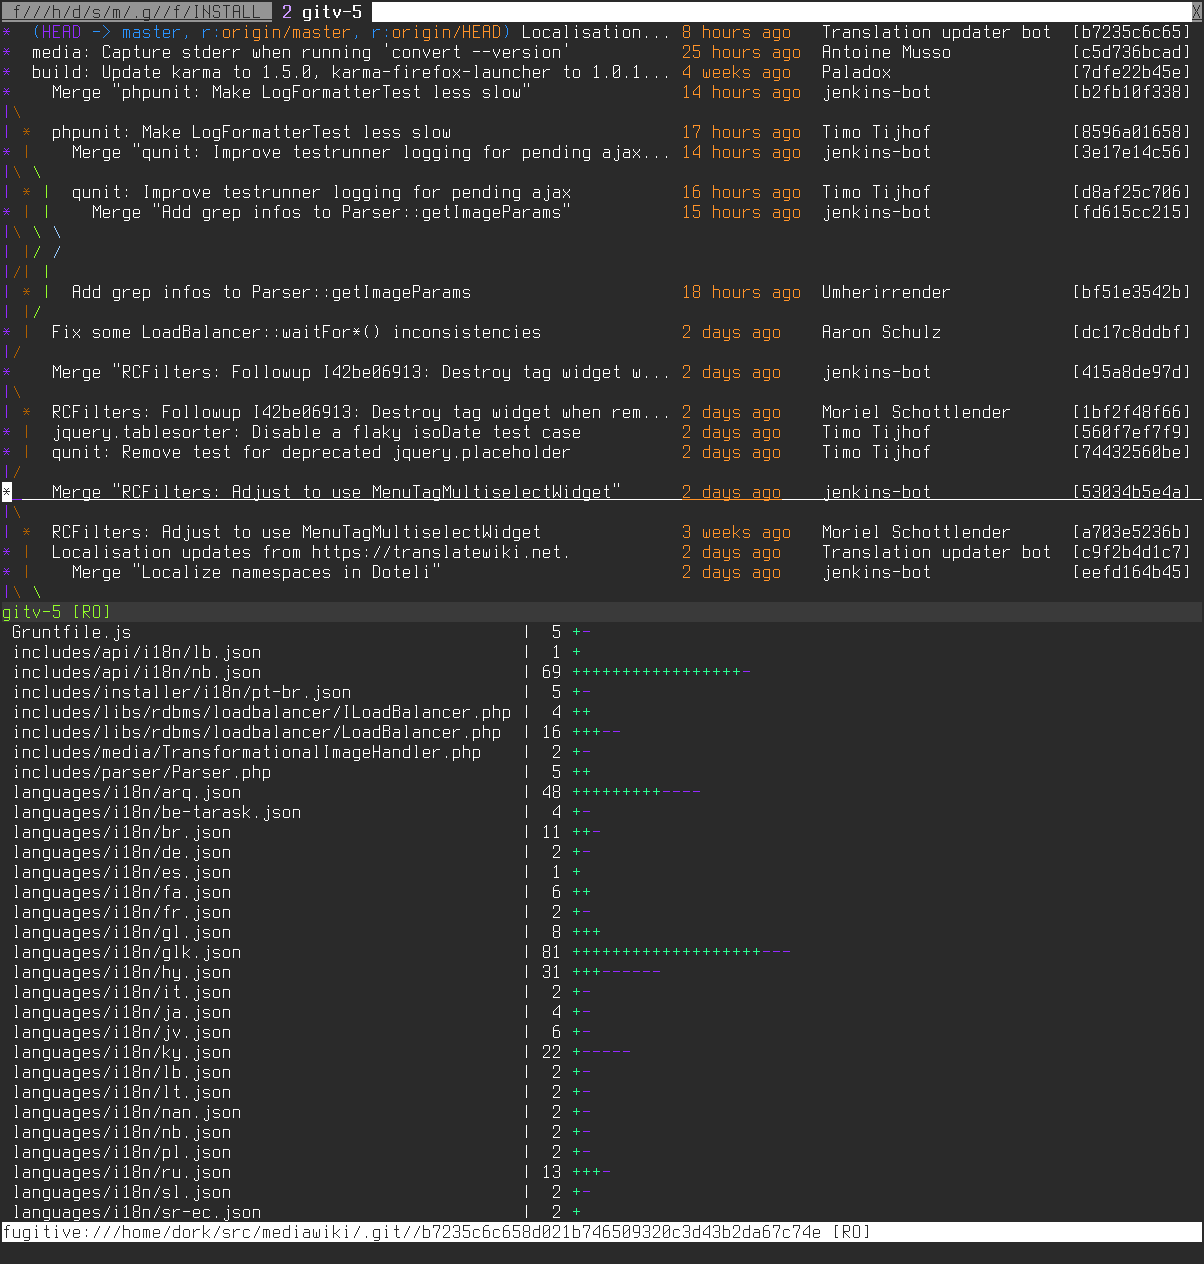The height and width of the screenshot is (1264, 1204).
Task: Click commit hash [415a8de97d]
Action: [1131, 372]
